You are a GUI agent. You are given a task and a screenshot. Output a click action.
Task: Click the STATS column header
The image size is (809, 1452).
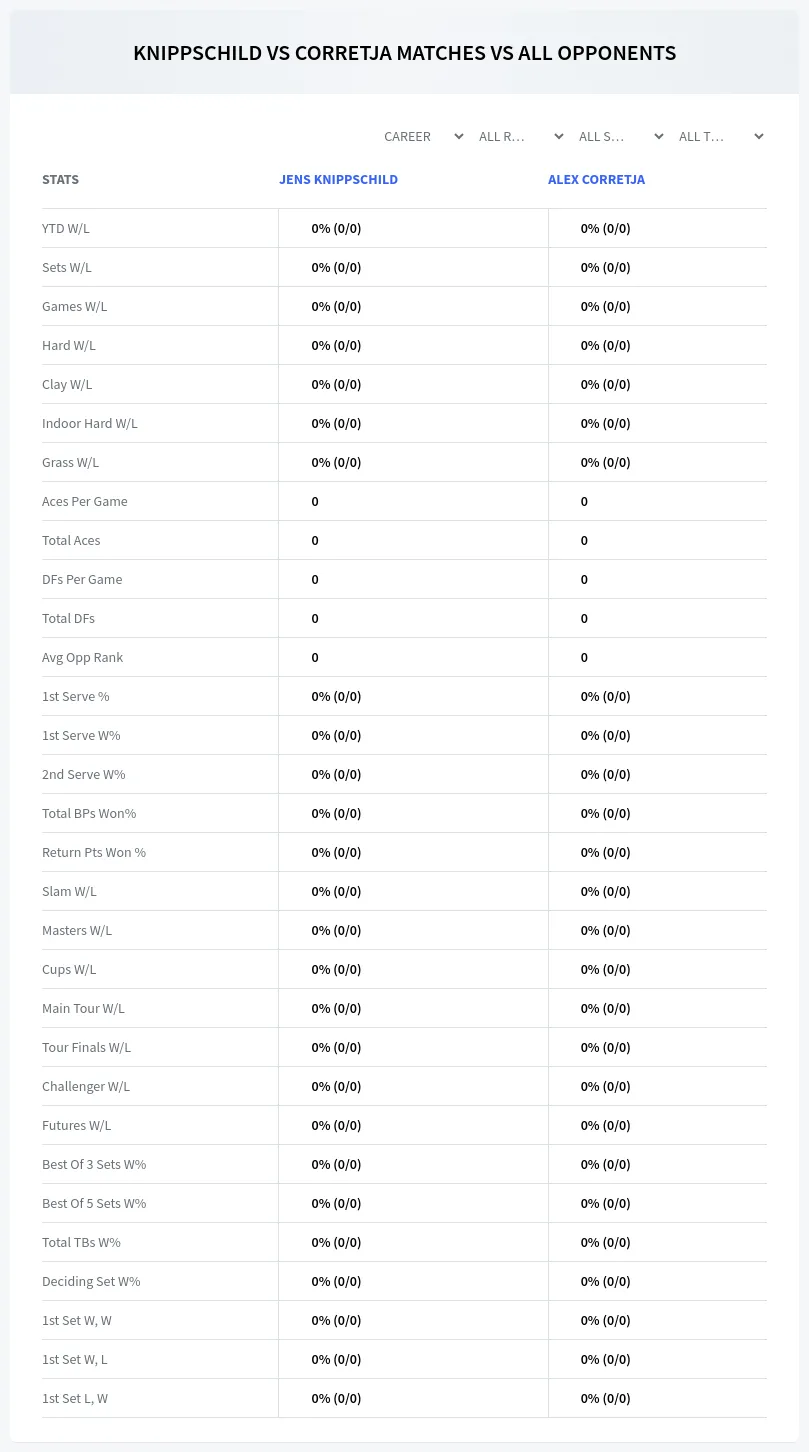click(60, 180)
